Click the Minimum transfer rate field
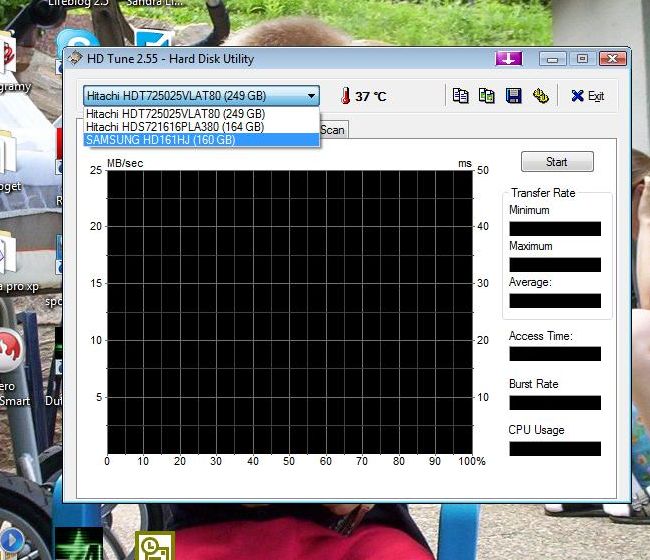Image resolution: width=650 pixels, height=560 pixels. pos(555,229)
